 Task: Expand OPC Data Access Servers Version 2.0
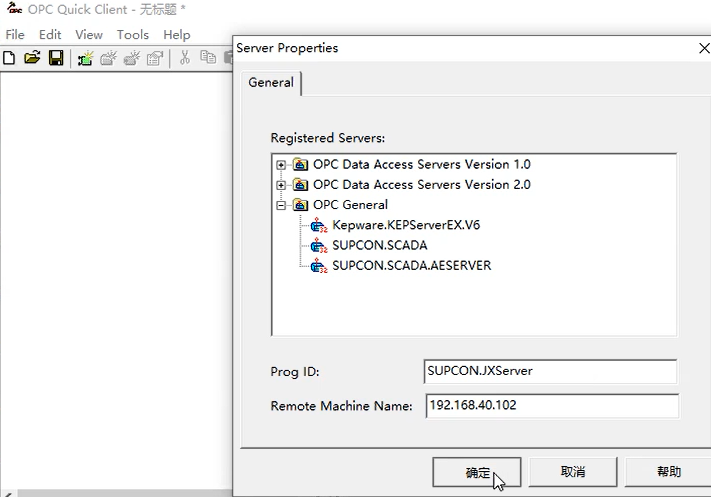point(281,185)
